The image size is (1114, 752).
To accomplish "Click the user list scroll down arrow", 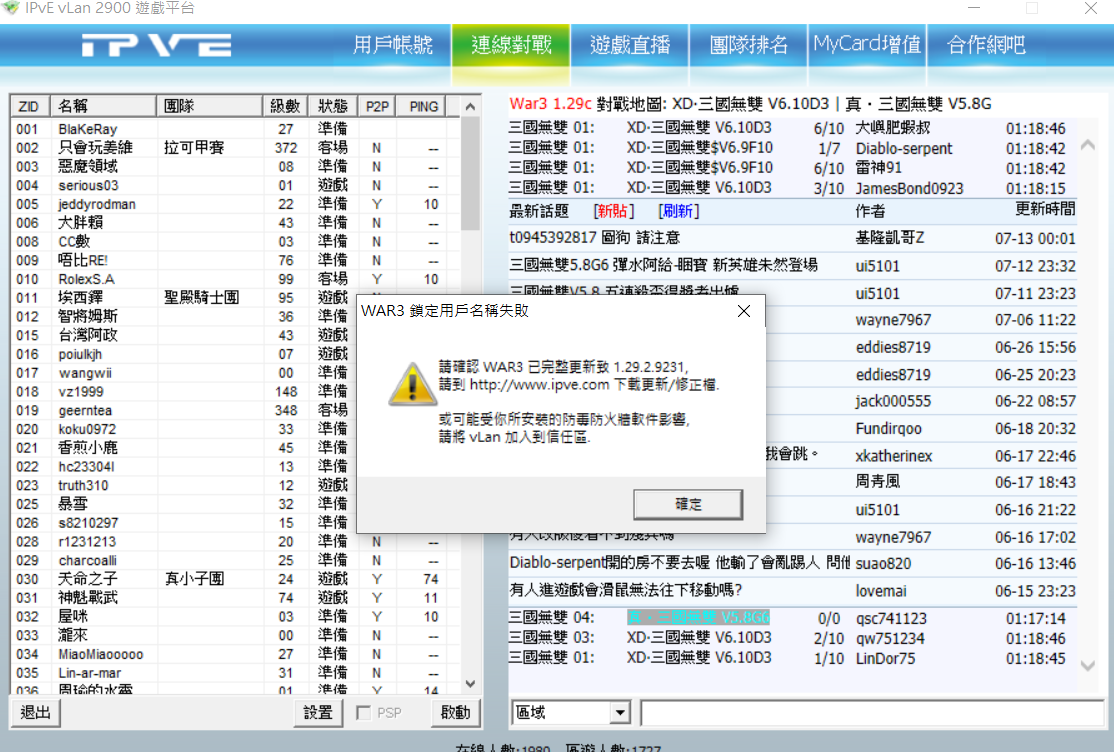I will (x=470, y=684).
